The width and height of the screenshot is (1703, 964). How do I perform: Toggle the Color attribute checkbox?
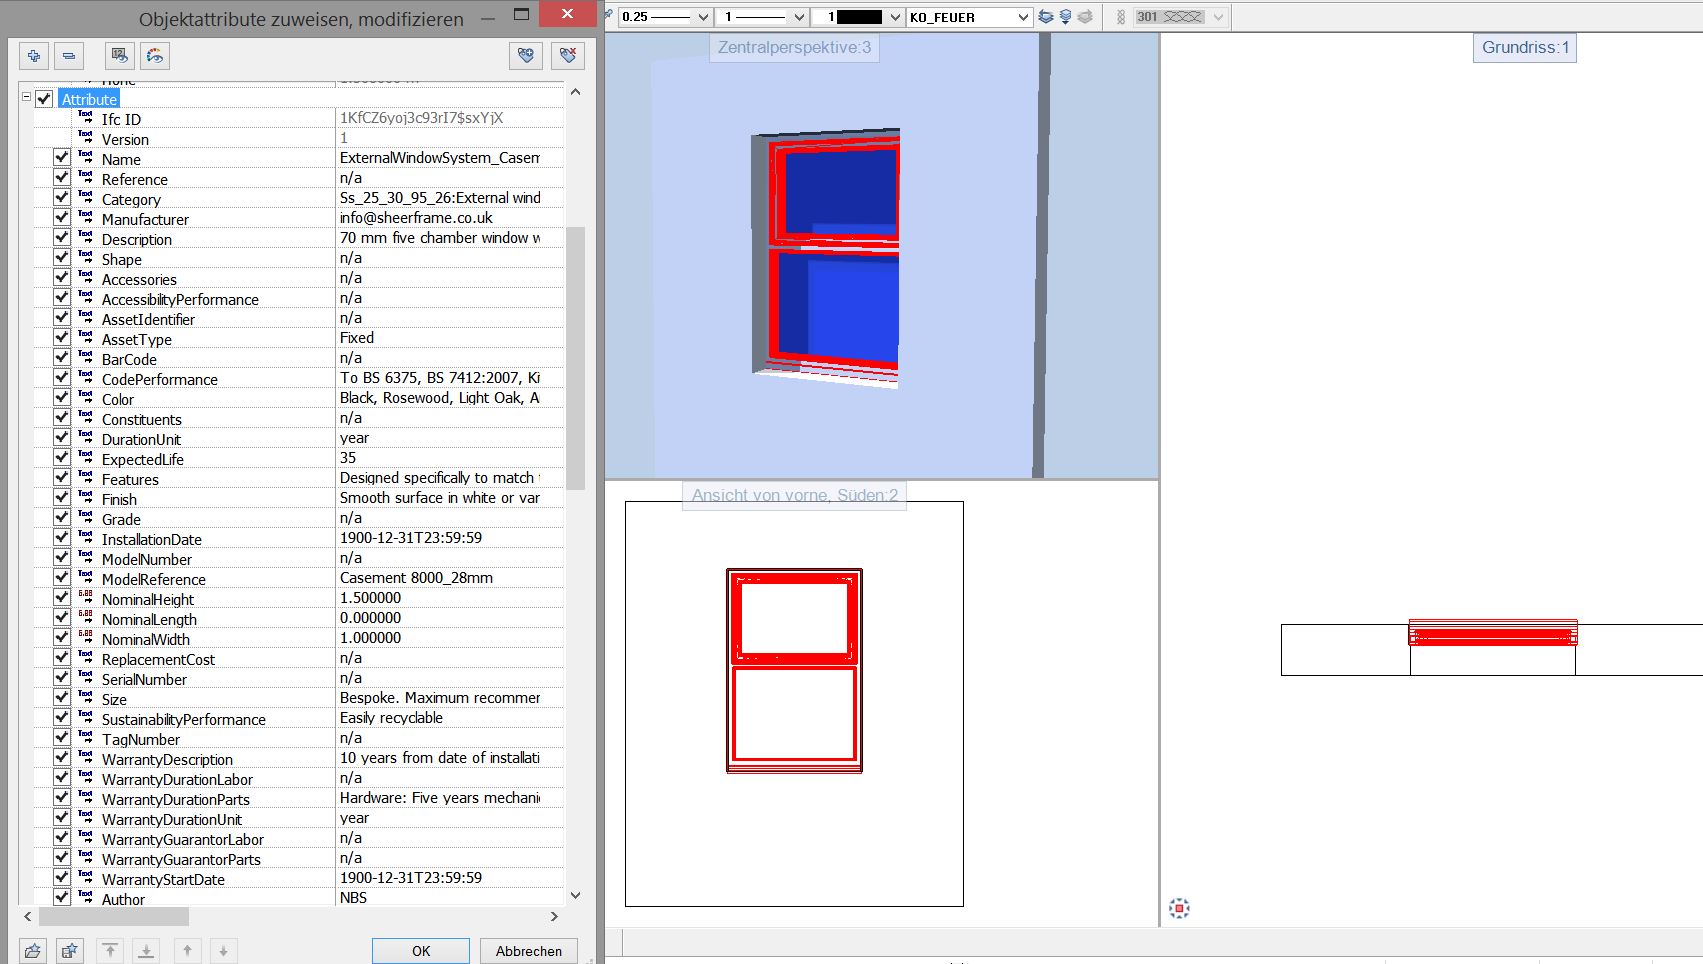[62, 398]
